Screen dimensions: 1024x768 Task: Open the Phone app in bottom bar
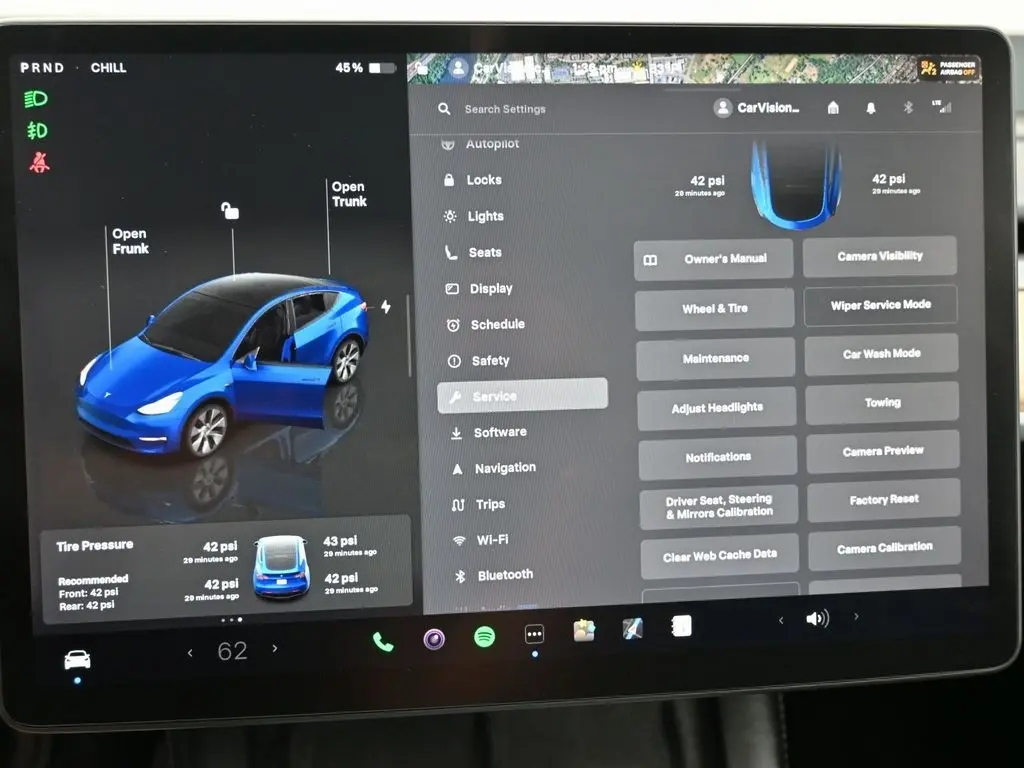[383, 641]
